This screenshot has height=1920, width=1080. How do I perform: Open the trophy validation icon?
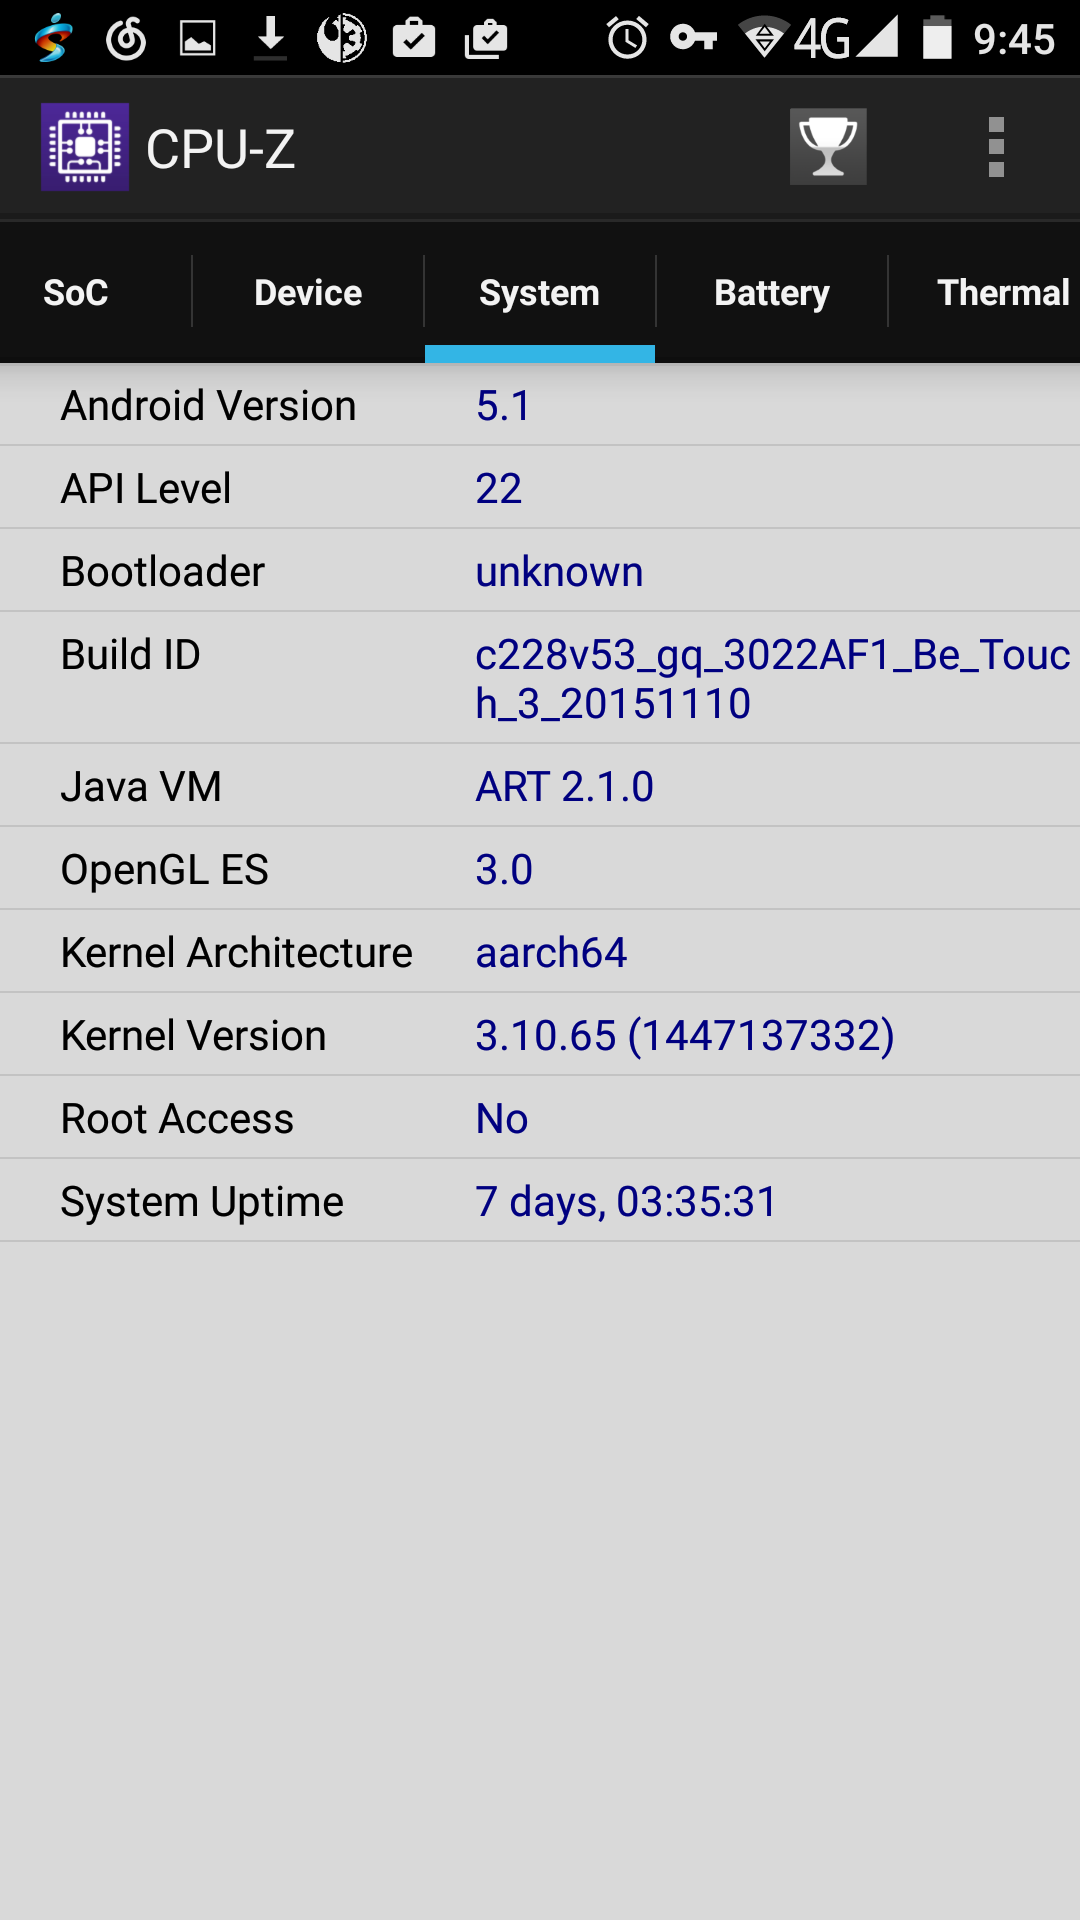tap(828, 147)
